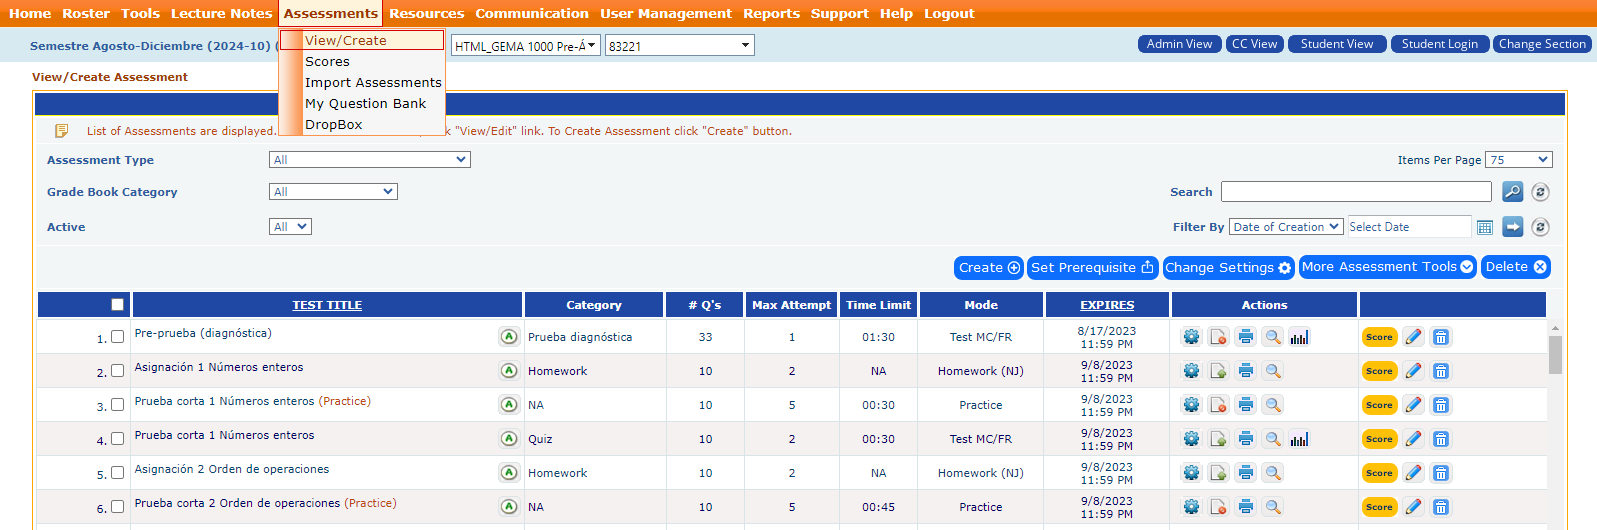Viewport: 1597px width, 530px height.
Task: Open My Question Bank menu entry
Action: (x=365, y=104)
